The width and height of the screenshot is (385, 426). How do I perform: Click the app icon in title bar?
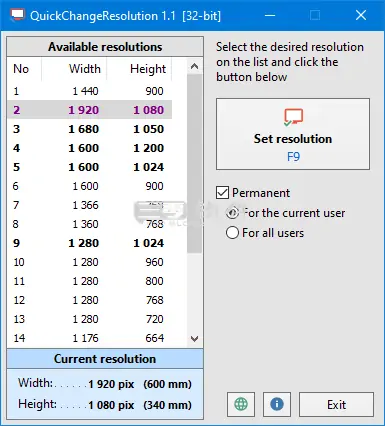point(17,15)
